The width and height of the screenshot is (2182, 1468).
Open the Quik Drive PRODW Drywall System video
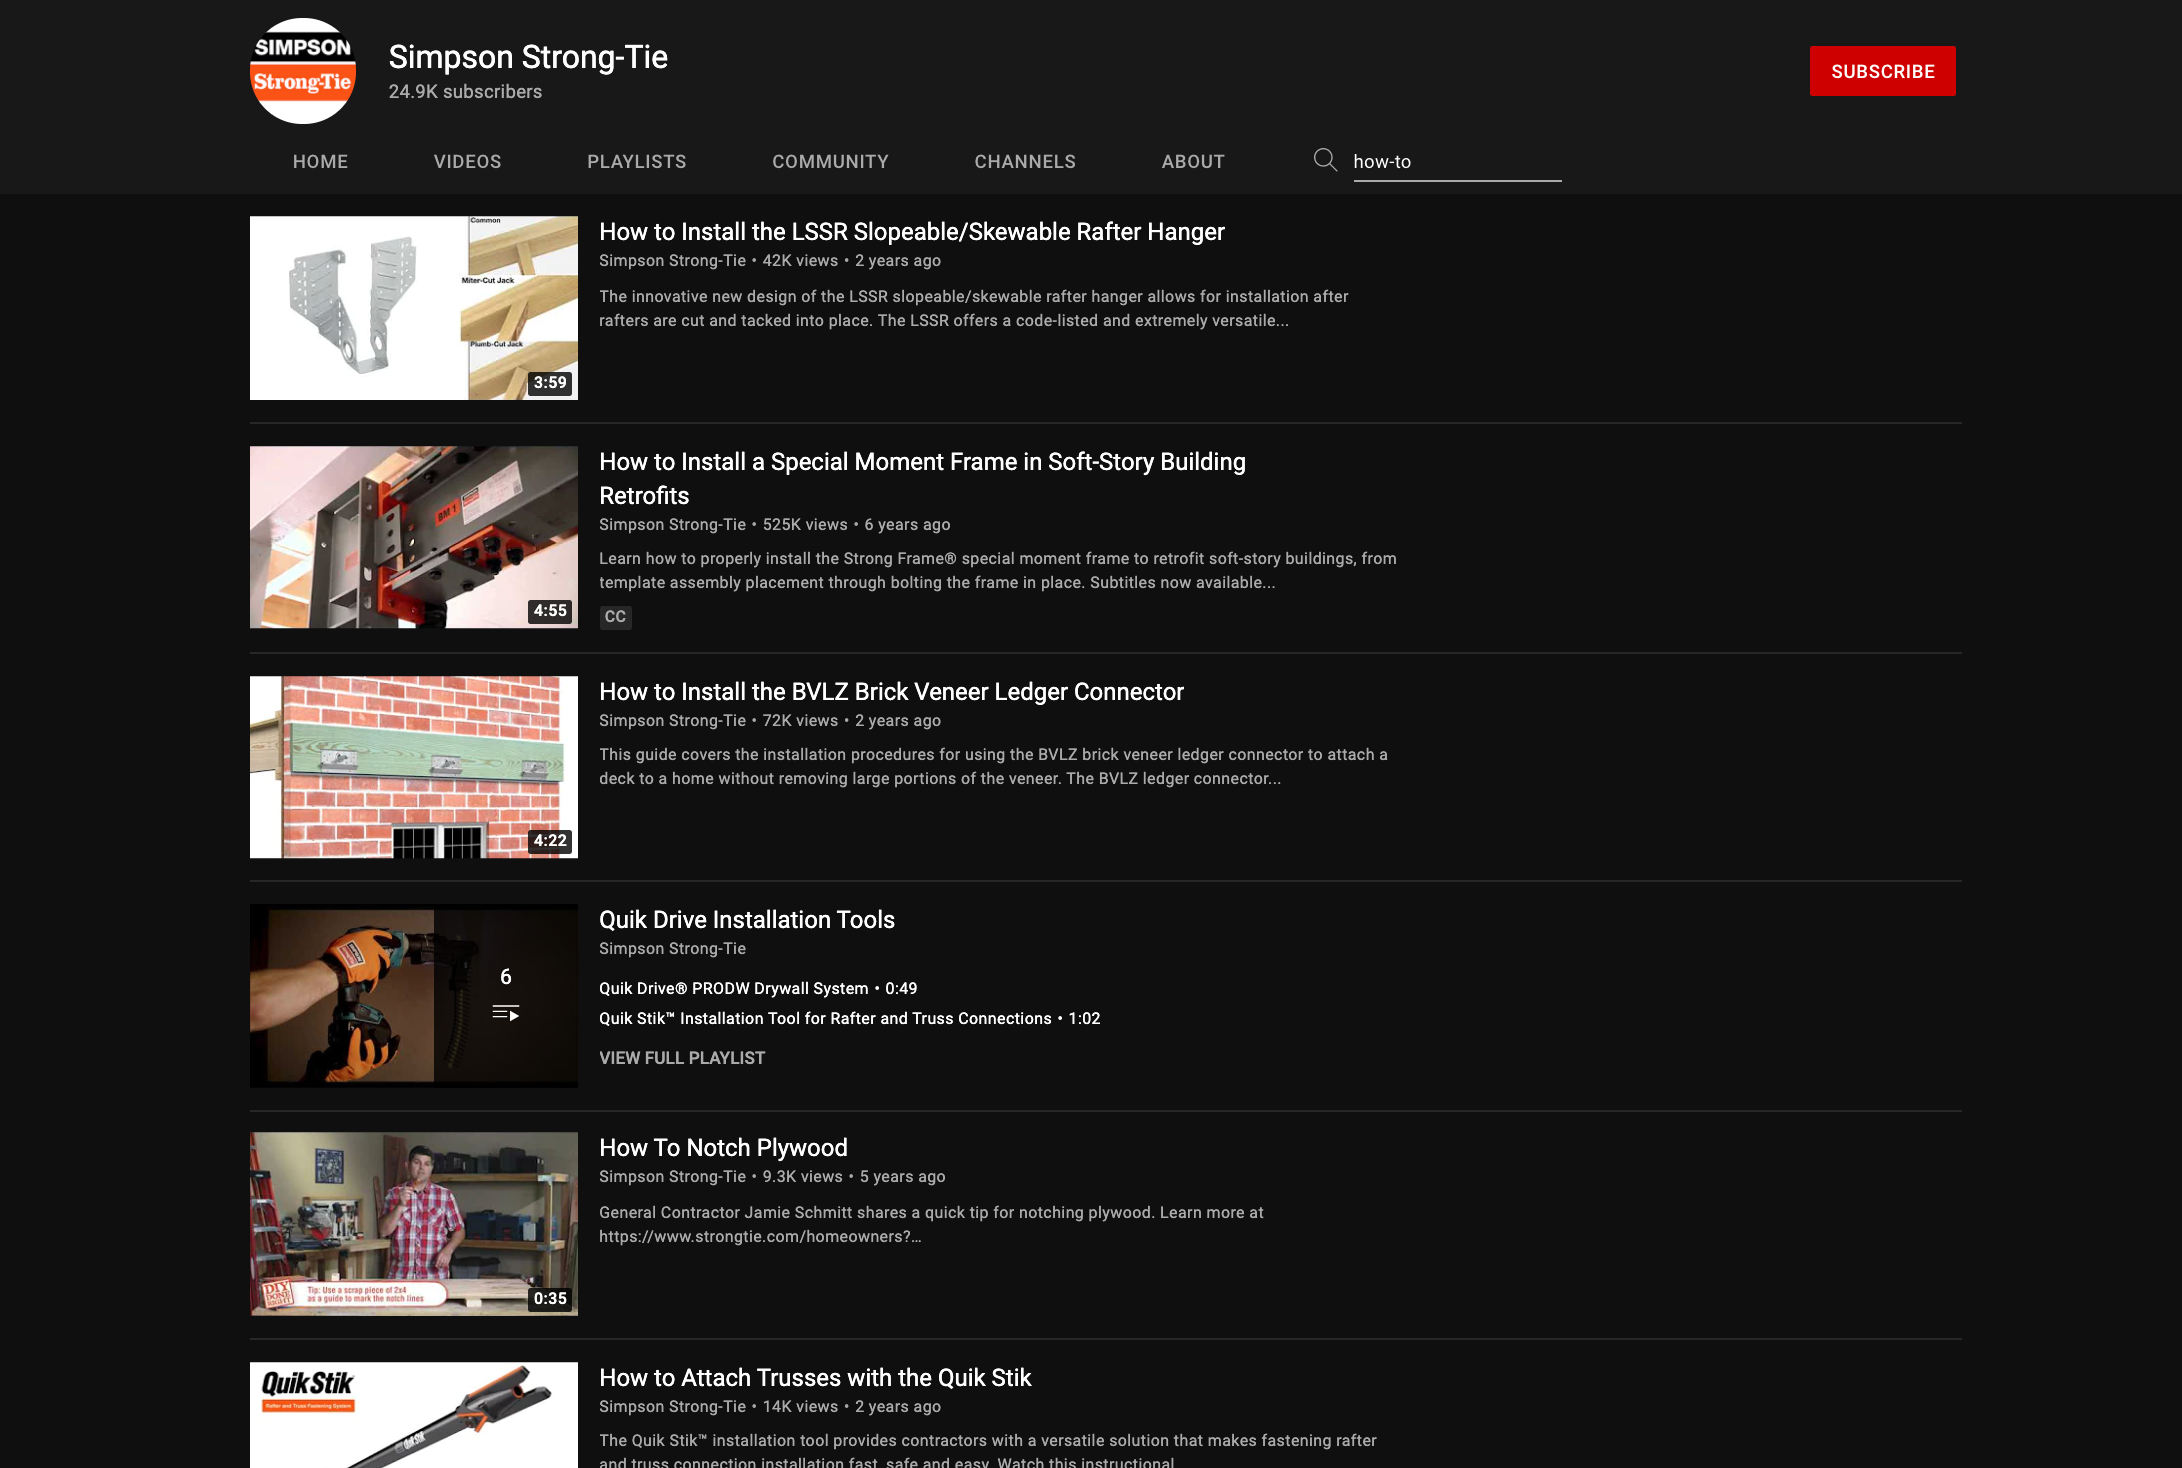click(733, 989)
